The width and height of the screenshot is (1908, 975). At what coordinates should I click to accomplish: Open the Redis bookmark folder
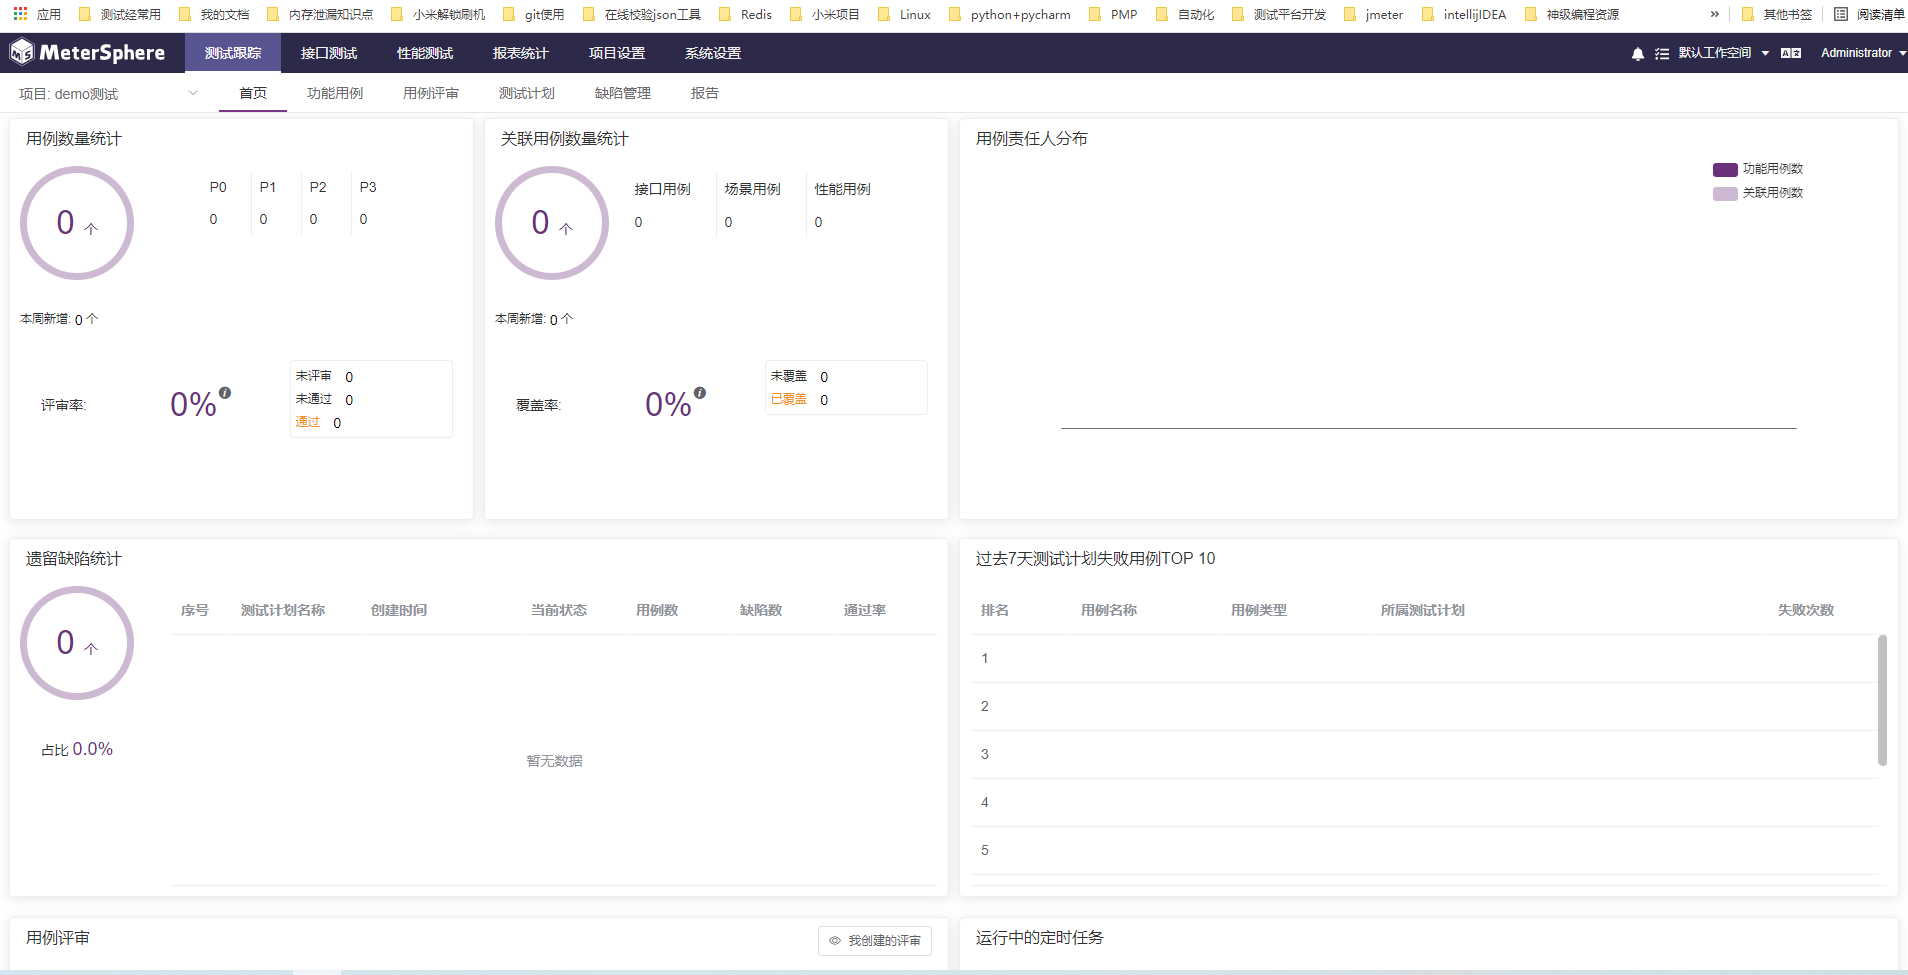[x=746, y=14]
